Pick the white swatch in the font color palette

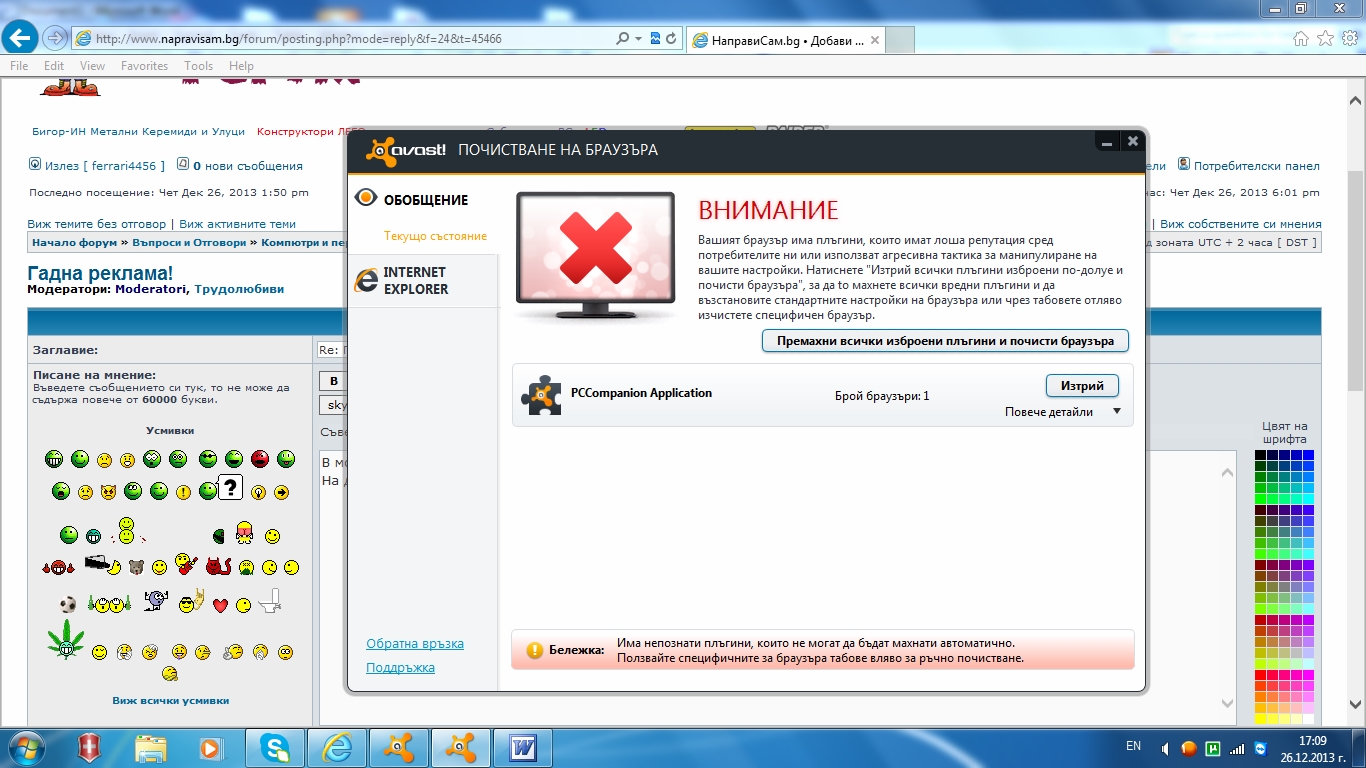1308,719
